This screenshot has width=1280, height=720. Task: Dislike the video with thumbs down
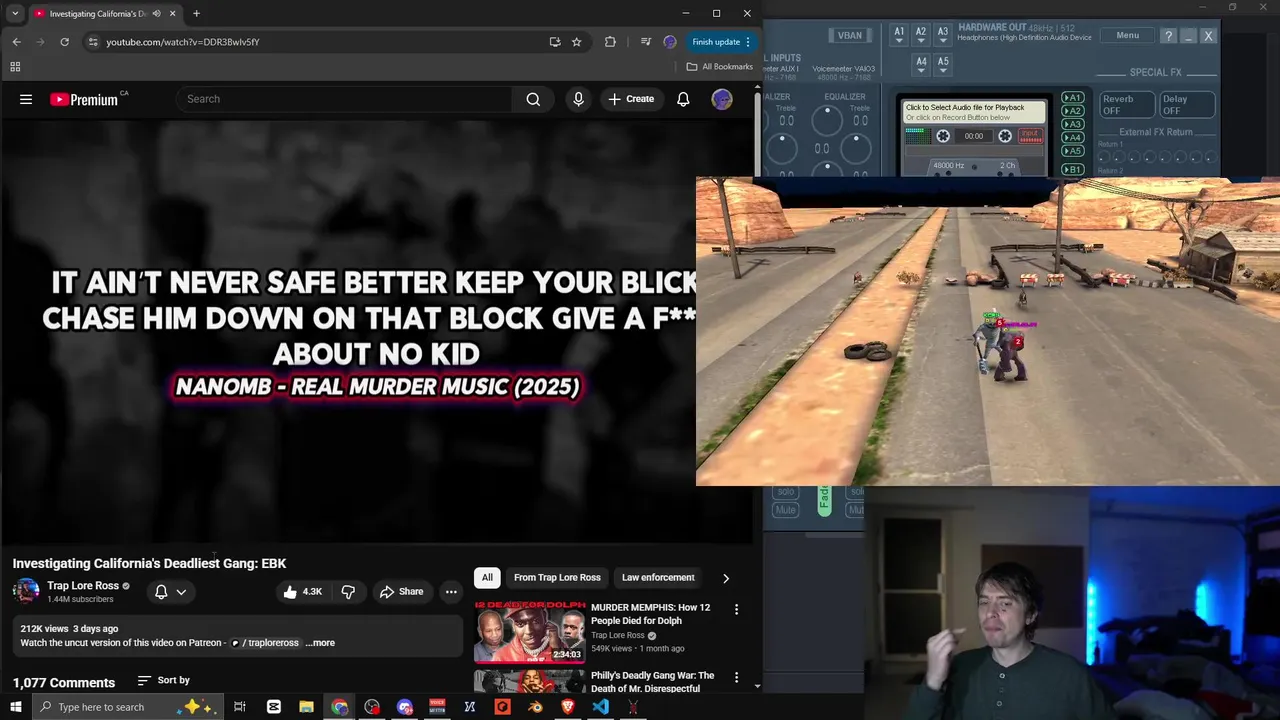(x=348, y=592)
